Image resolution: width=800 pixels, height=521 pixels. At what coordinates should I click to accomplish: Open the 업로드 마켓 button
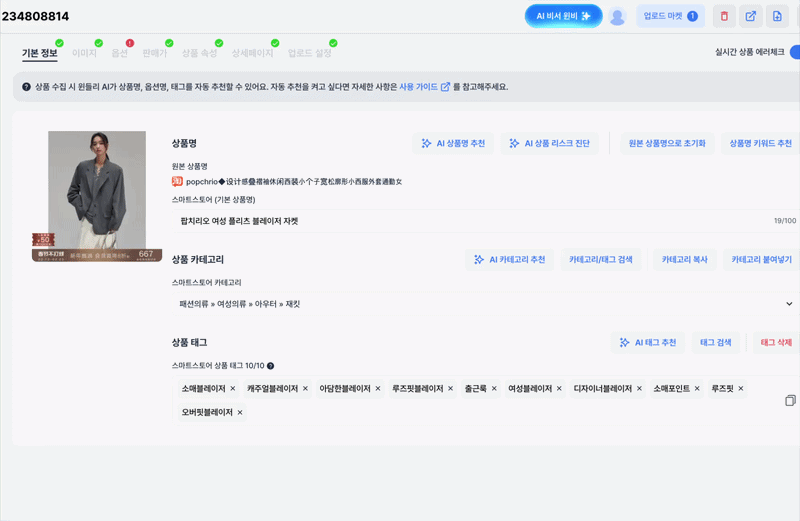(x=670, y=16)
